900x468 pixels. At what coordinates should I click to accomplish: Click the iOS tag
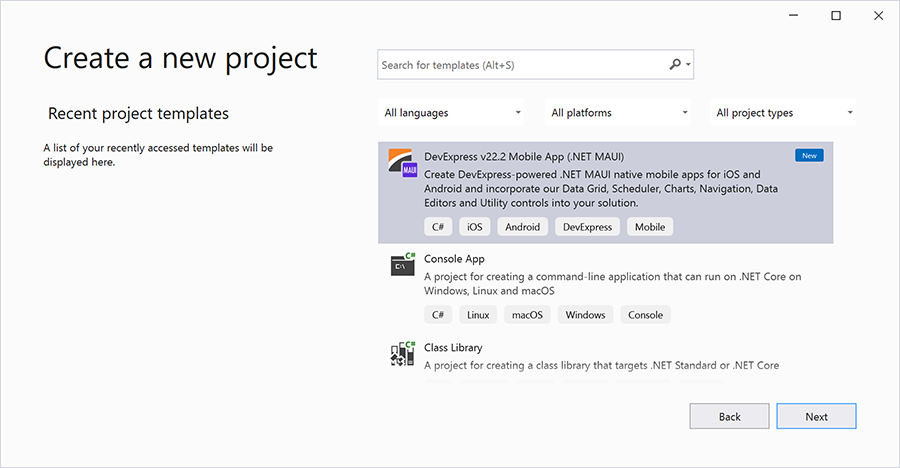click(x=475, y=227)
